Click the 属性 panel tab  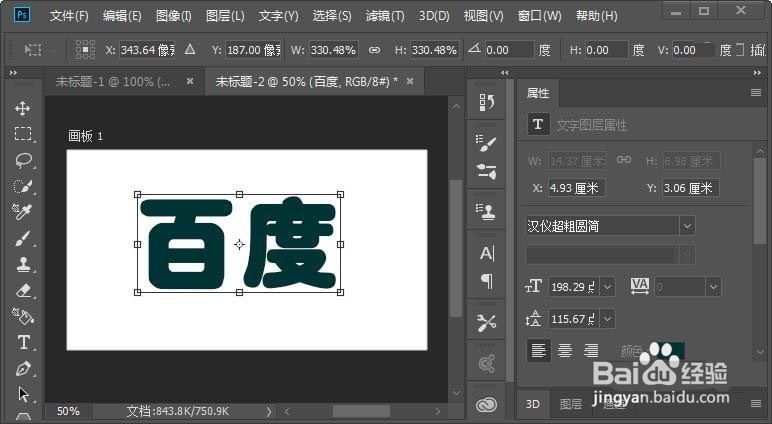coord(538,93)
